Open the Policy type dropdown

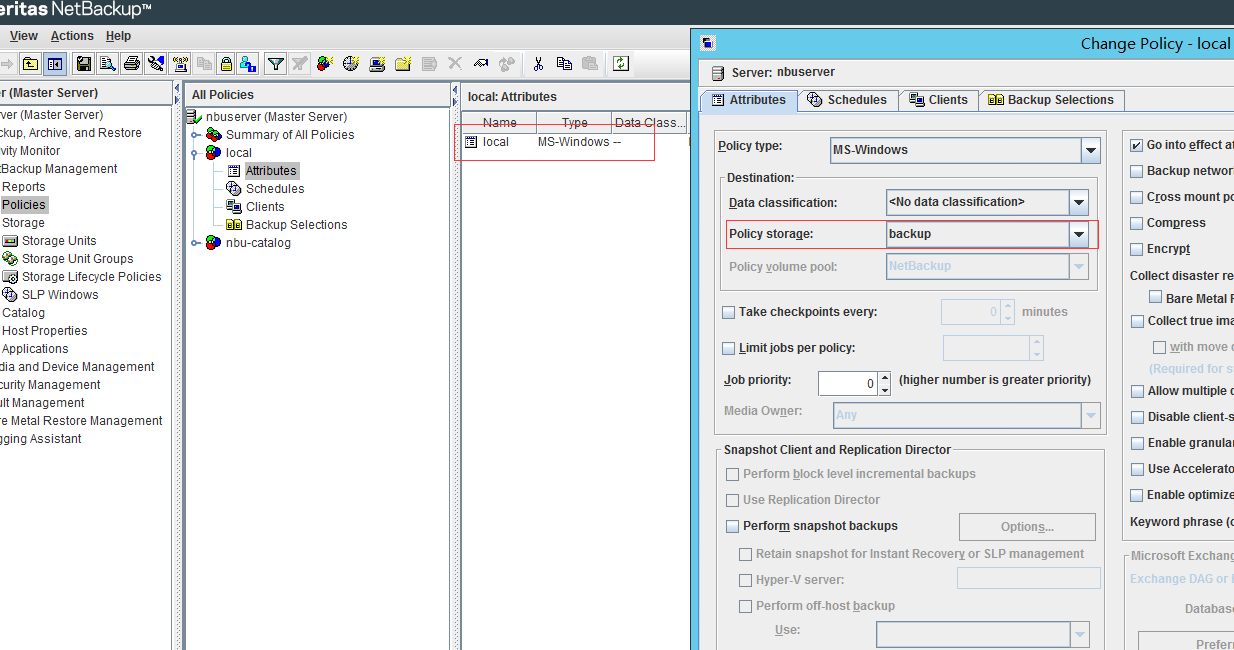(1090, 150)
